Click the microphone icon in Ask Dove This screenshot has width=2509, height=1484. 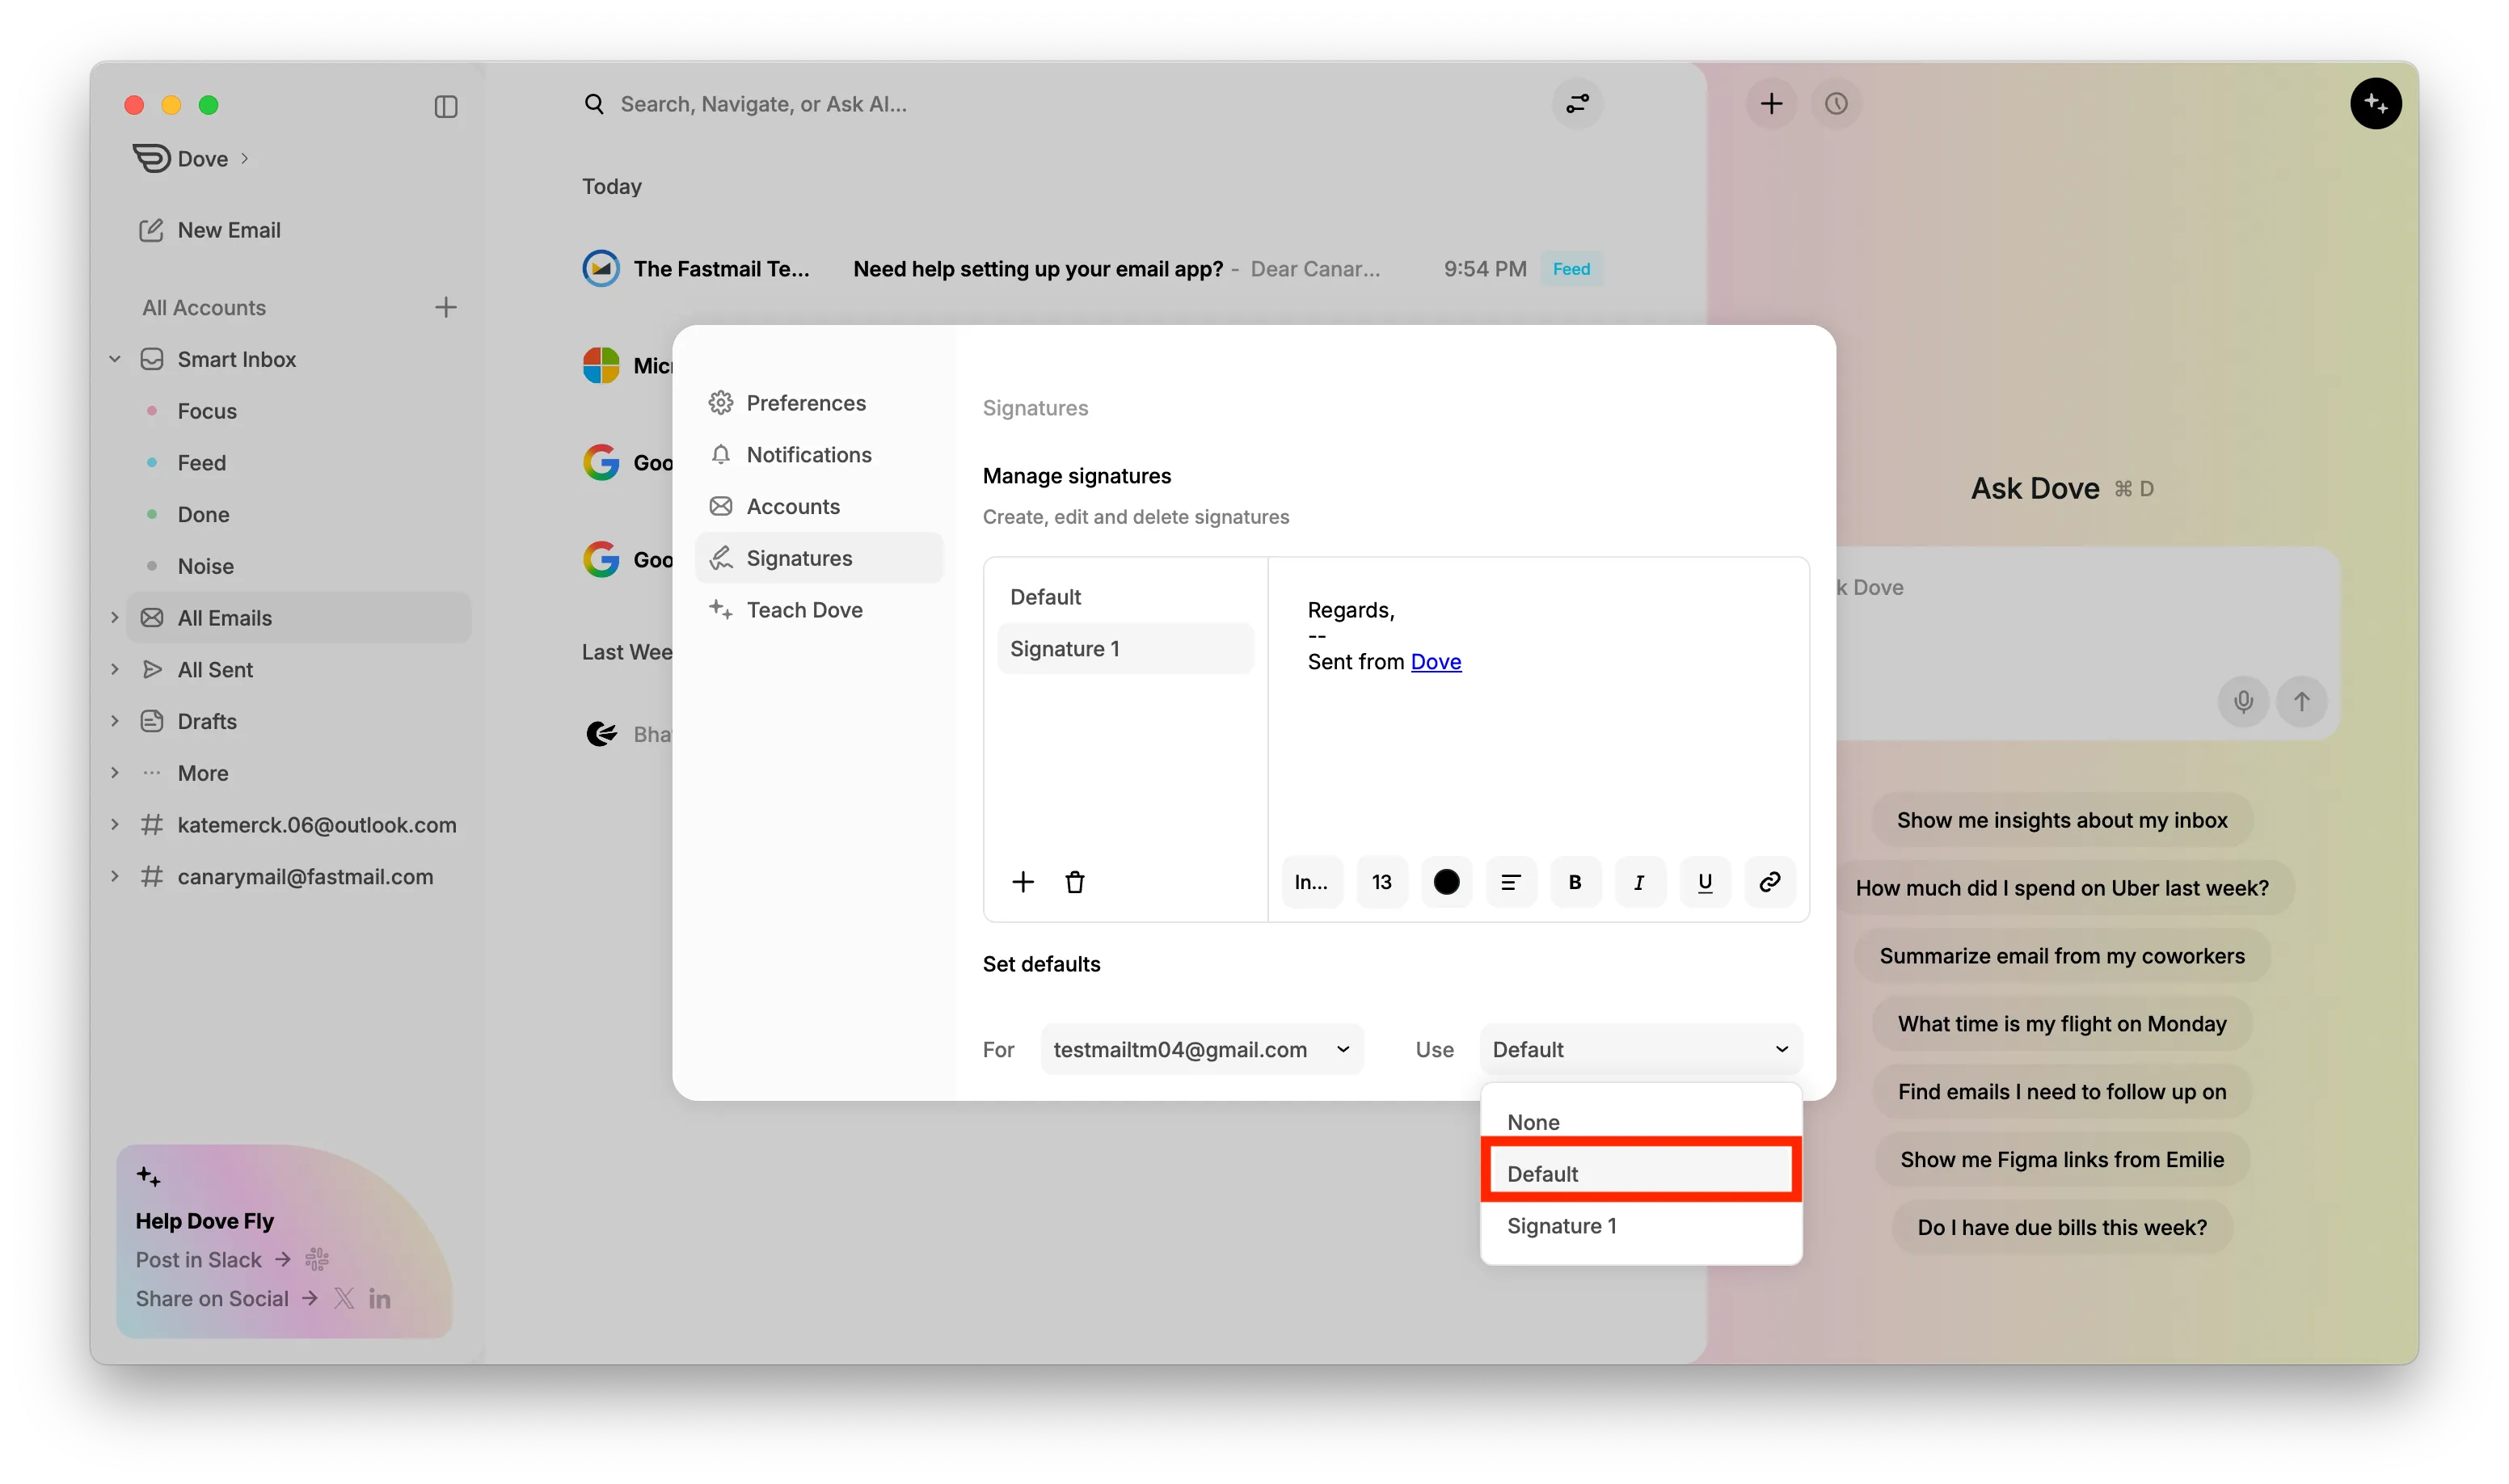tap(2243, 701)
